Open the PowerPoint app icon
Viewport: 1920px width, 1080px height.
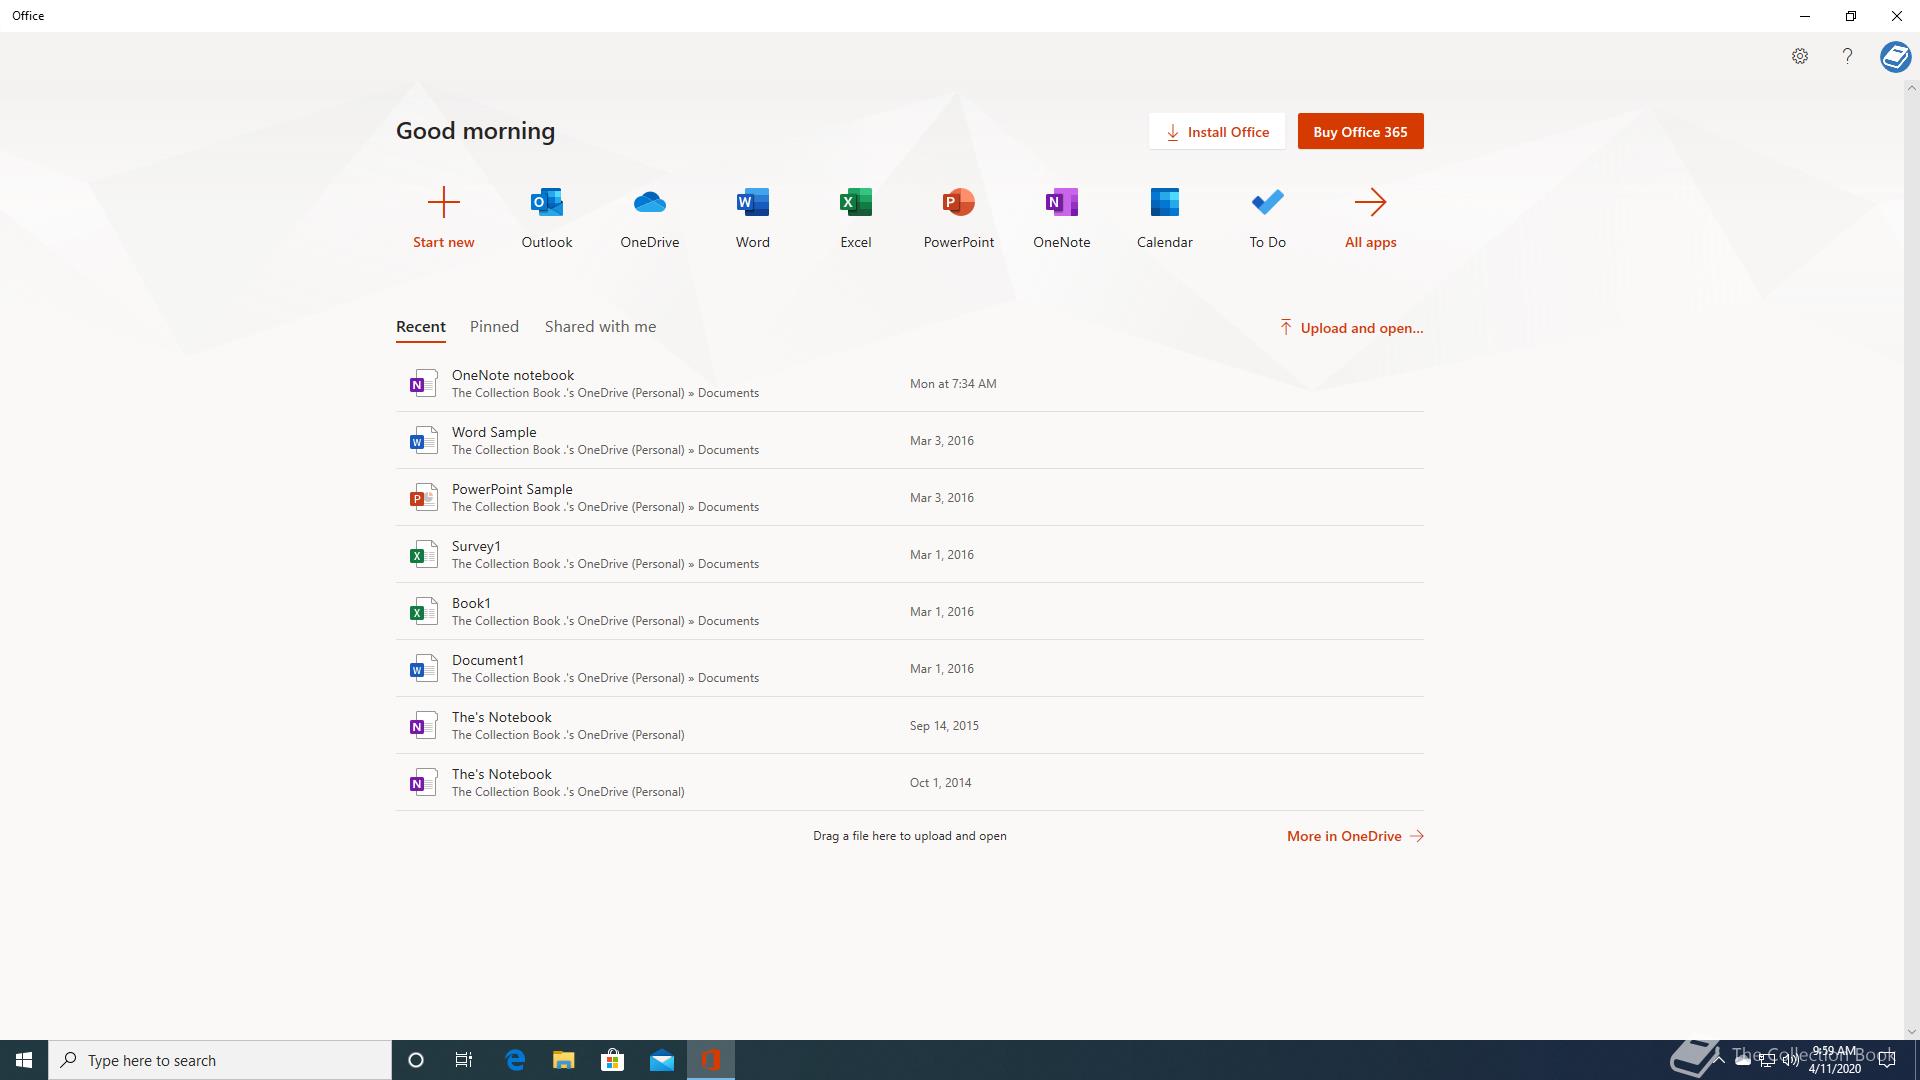coord(959,202)
